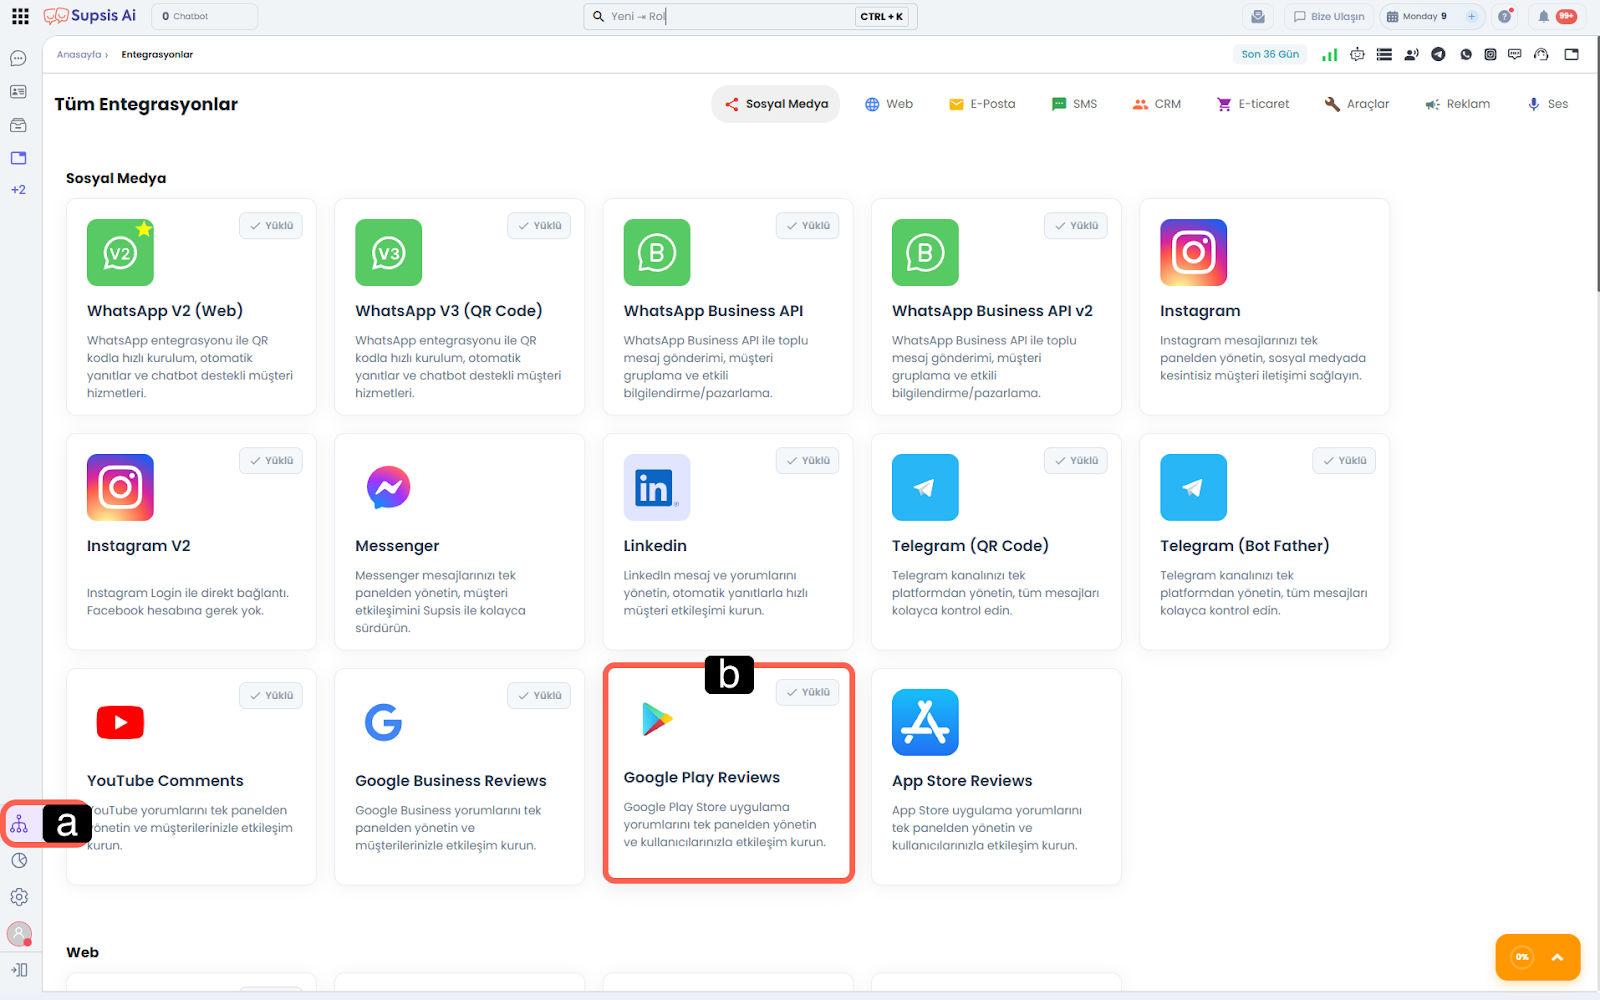1600x1000 pixels.
Task: Click the headset support icon in toolbar
Action: click(1541, 55)
